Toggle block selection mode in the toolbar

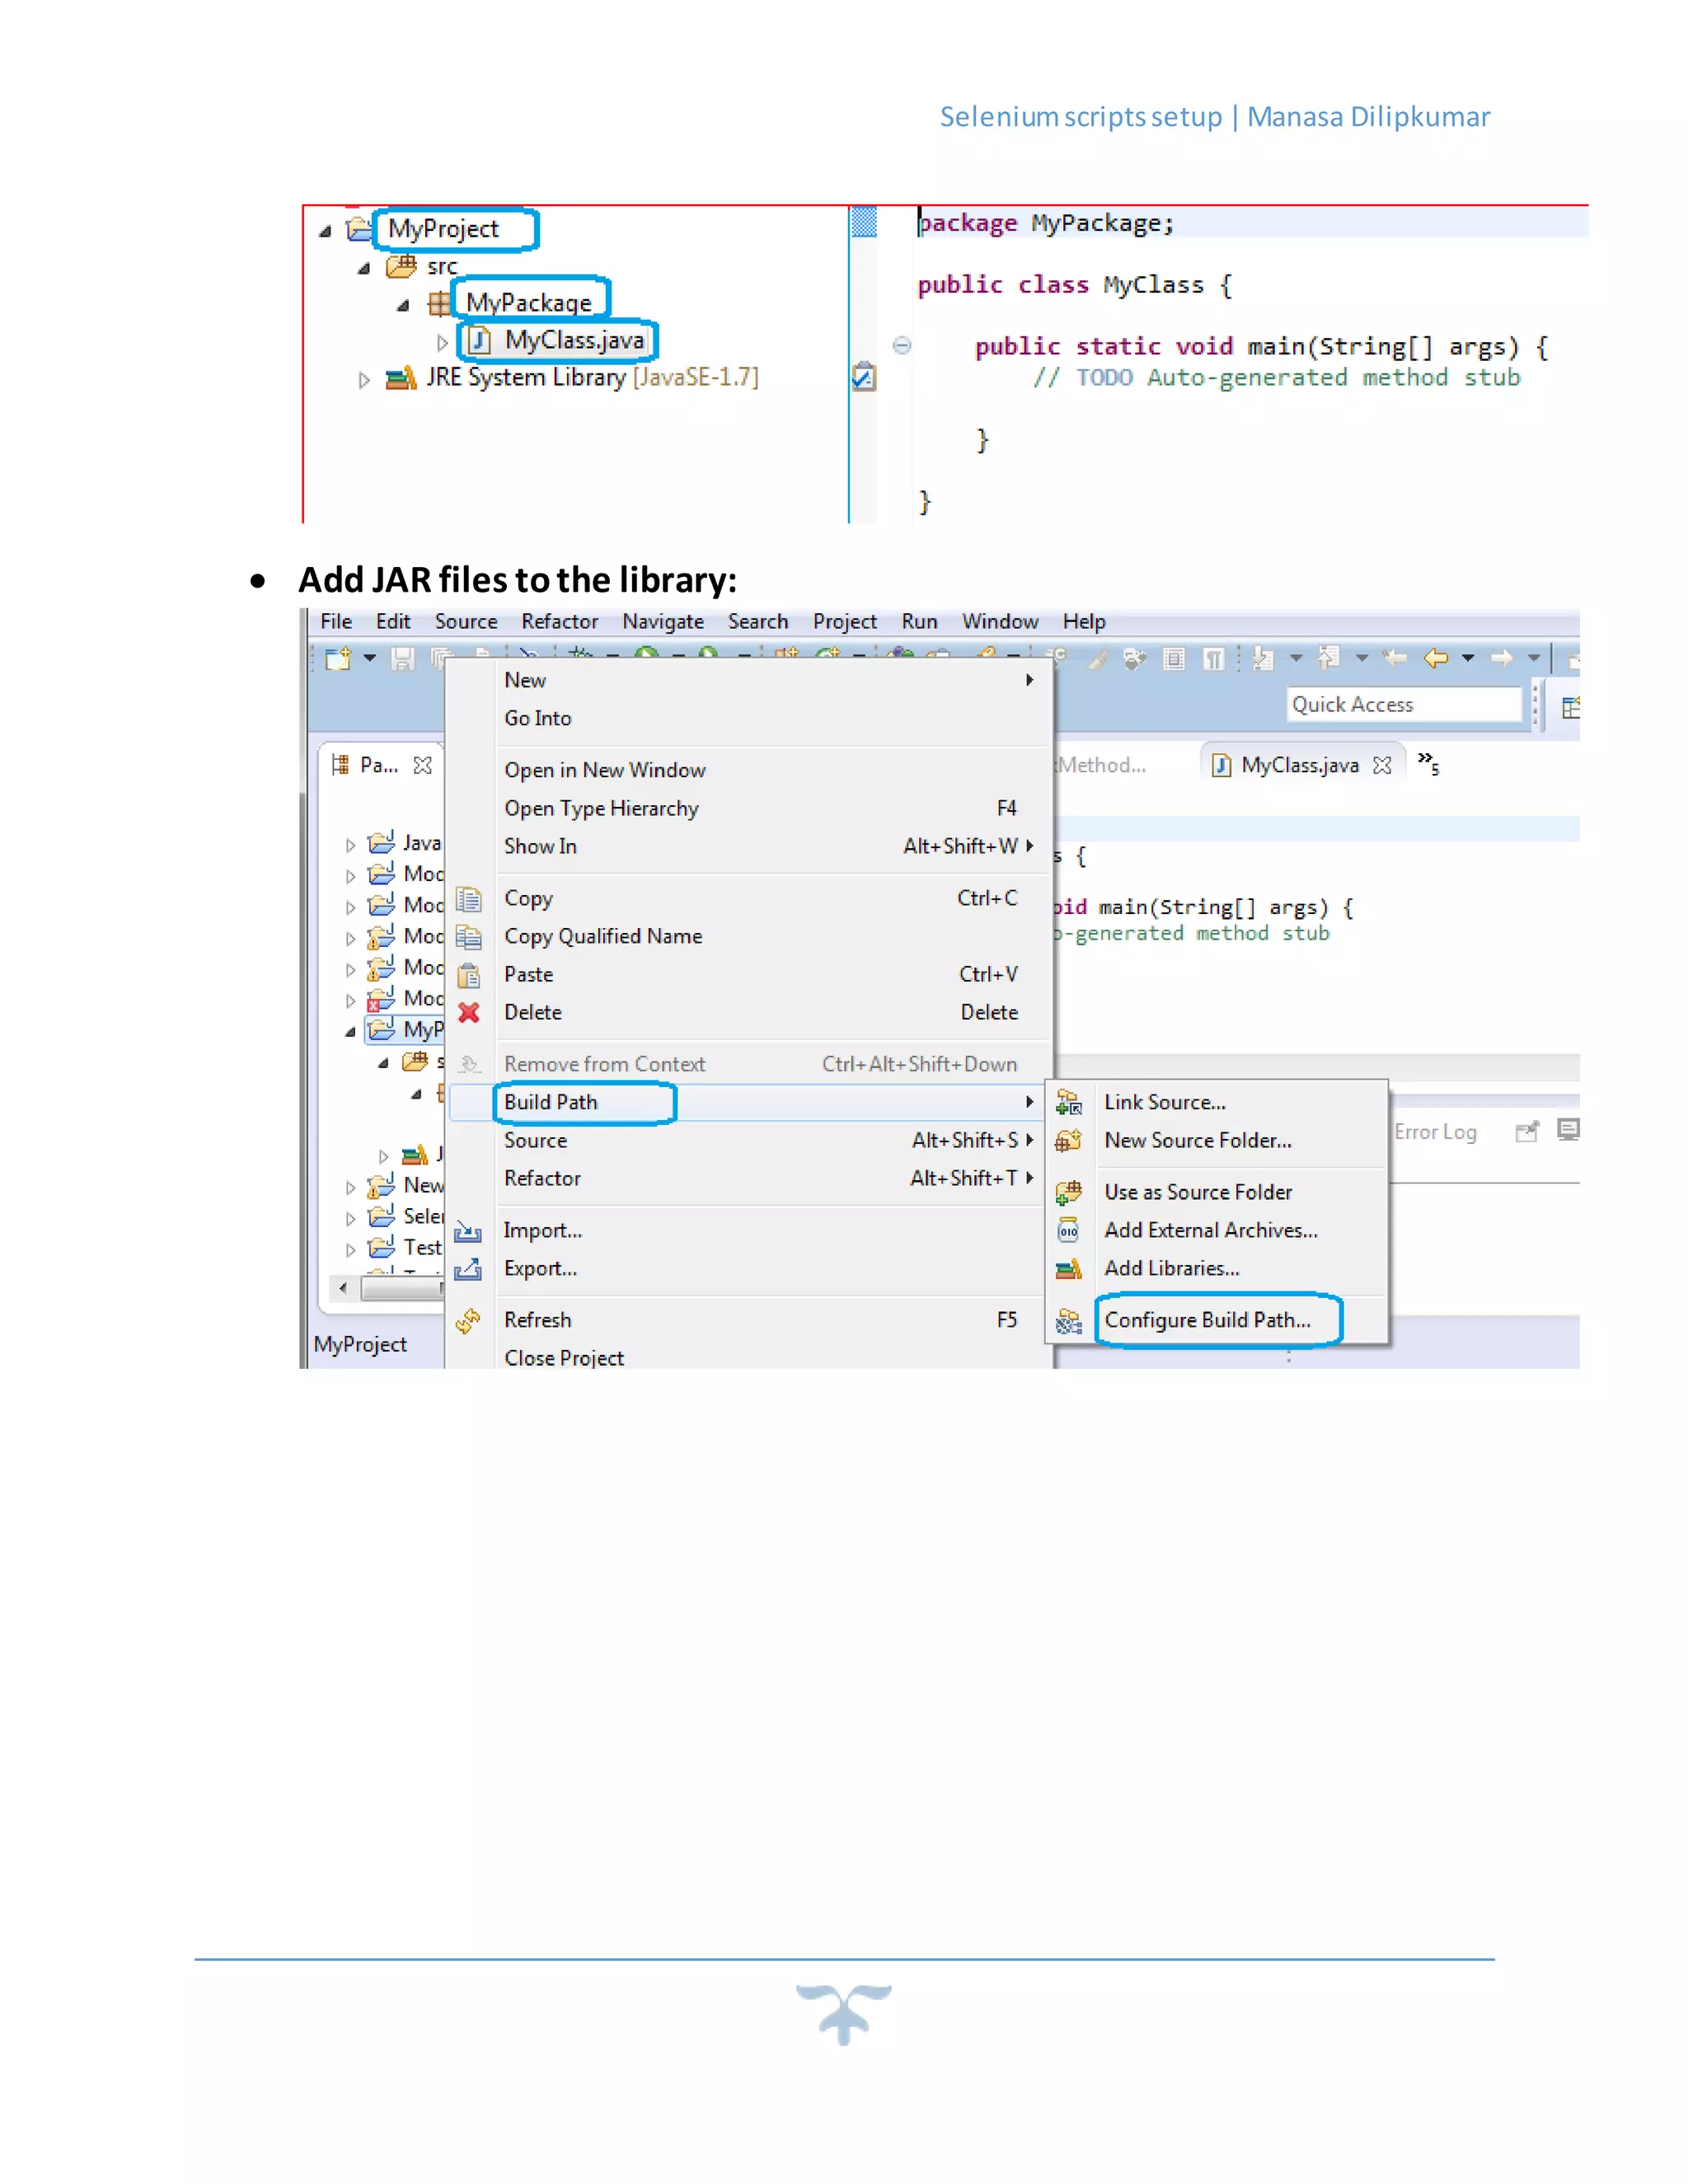point(1174,659)
